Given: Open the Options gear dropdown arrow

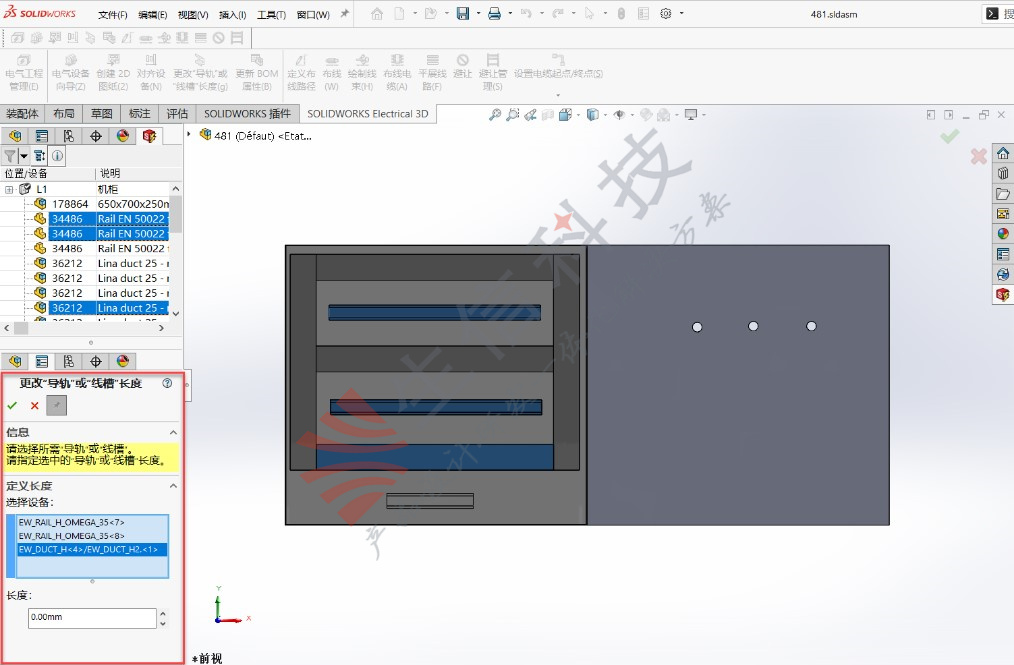Looking at the screenshot, I should (x=682, y=14).
